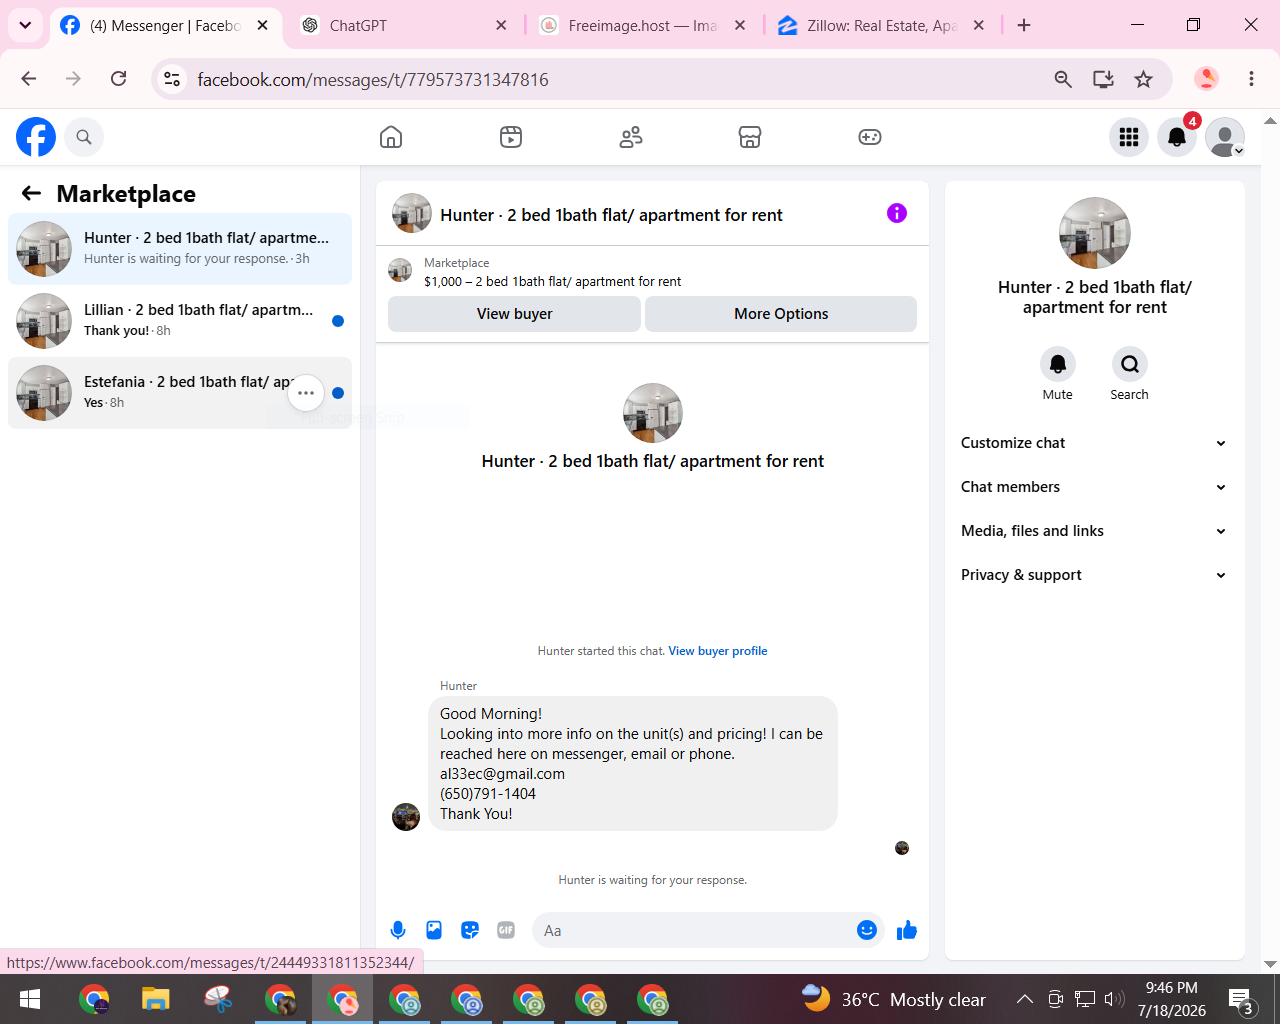Expand Media, files and links section
Screen dimensions: 1280x1024
pyautogui.click(x=1094, y=531)
